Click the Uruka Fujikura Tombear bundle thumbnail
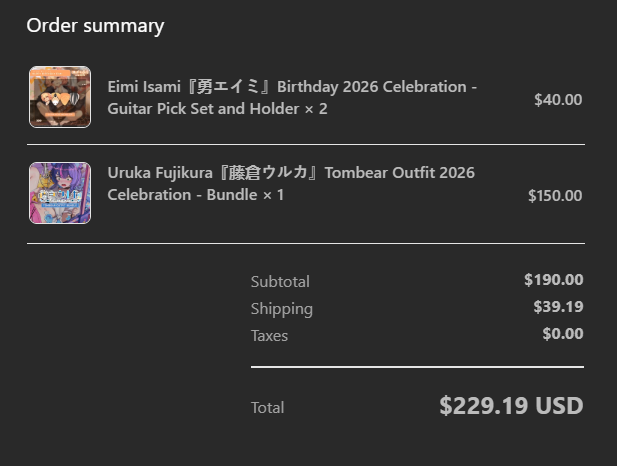Screen dimensions: 617x466 [60, 193]
